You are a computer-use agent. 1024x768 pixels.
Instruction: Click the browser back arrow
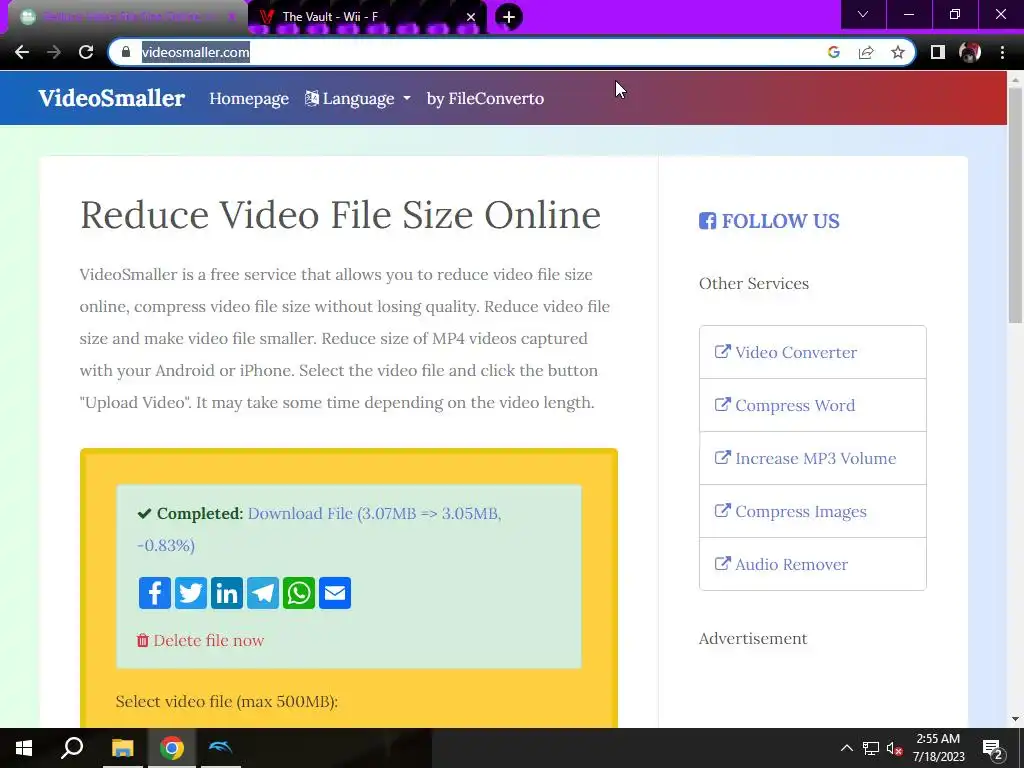(22, 52)
